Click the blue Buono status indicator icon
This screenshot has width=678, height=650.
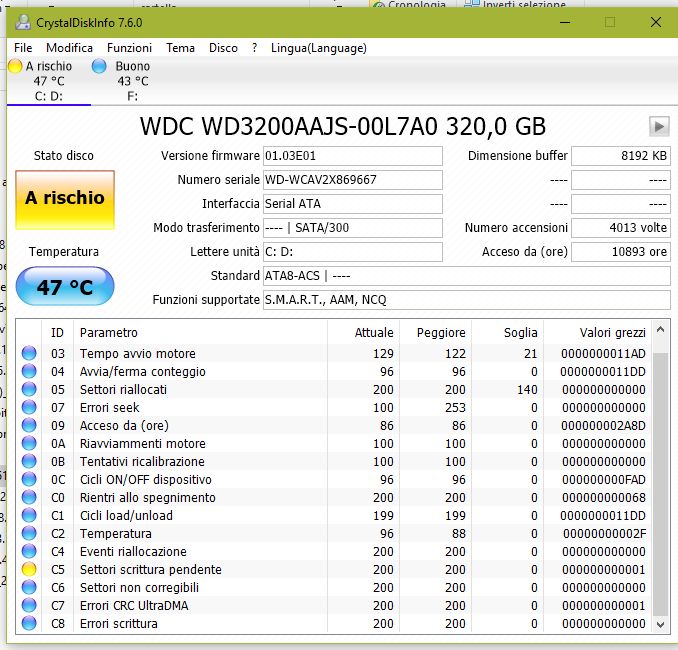[99, 66]
